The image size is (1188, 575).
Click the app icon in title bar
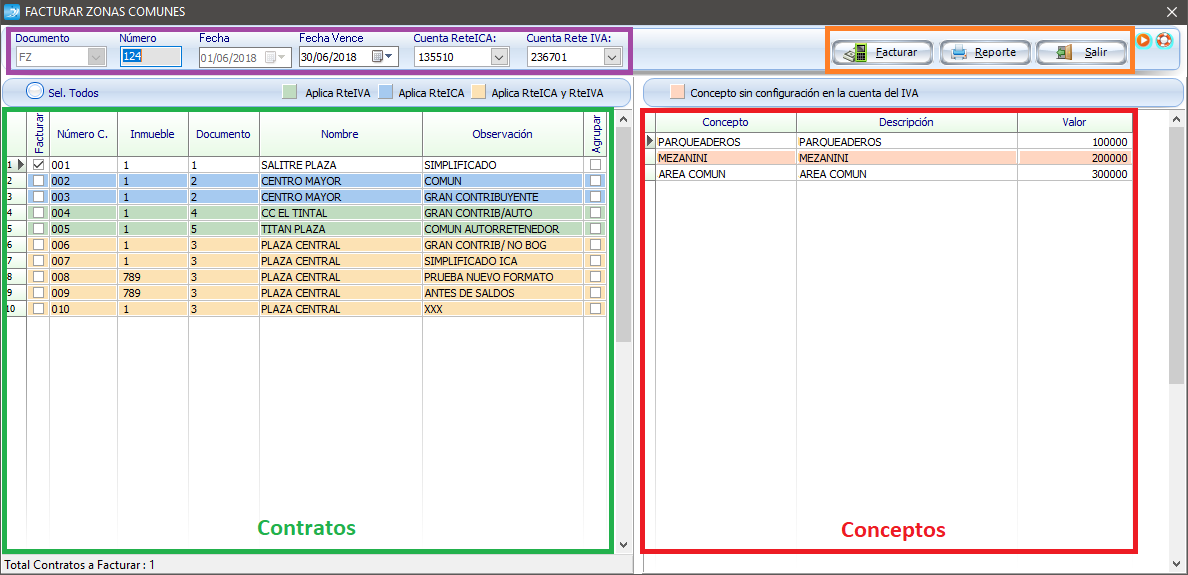pyautogui.click(x=11, y=12)
